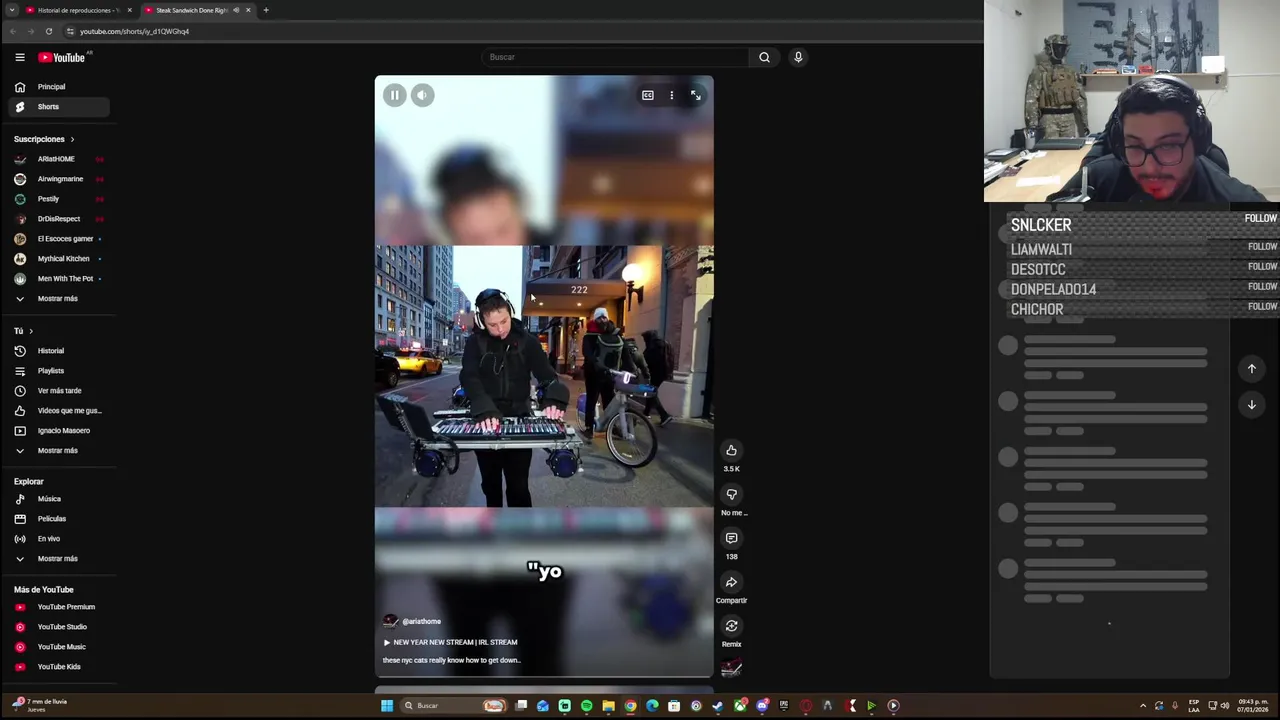The width and height of the screenshot is (1280, 720).
Task: Expand Mostrar más under Explorar
Action: pyautogui.click(x=57, y=558)
